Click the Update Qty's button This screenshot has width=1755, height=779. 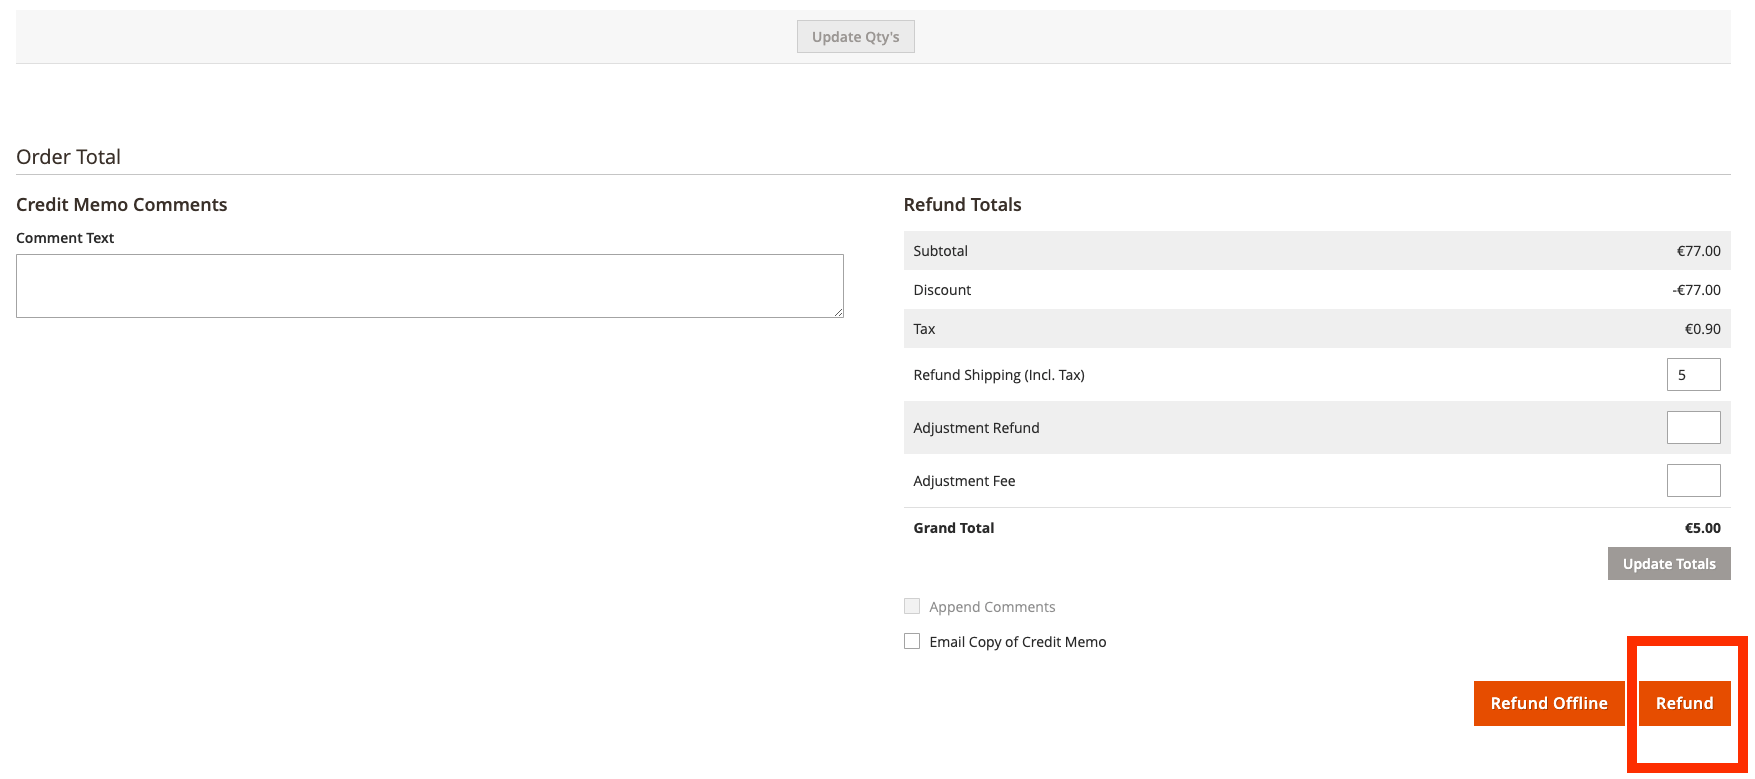tap(855, 37)
